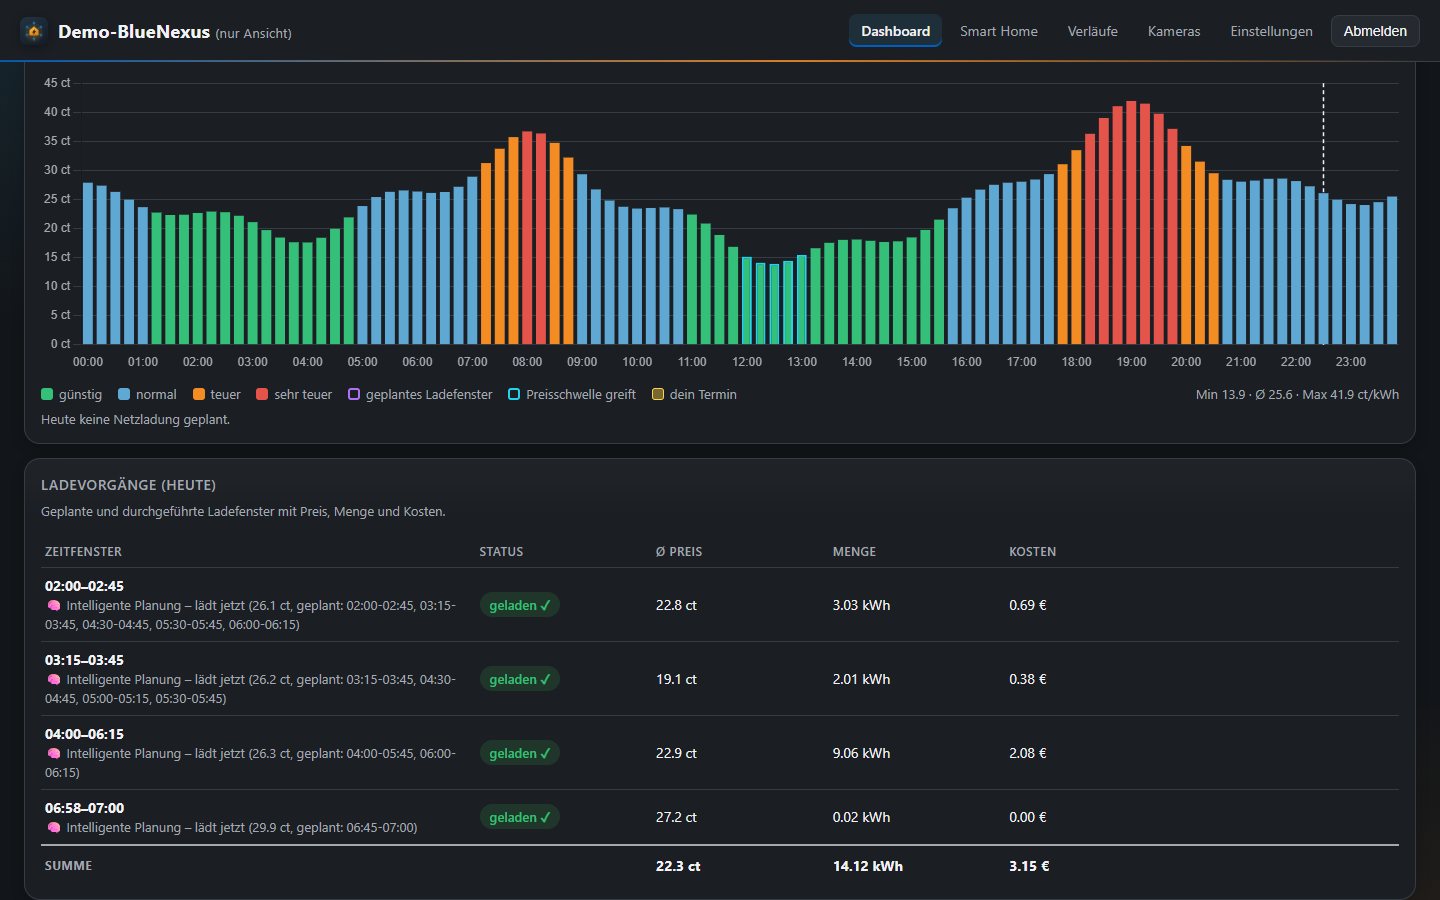Click the brain icon in the 04:00–06:15 row

(54, 753)
